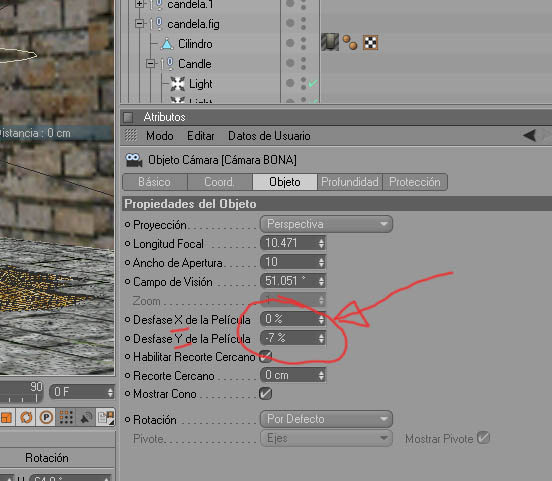Click the dotted grid point-level animation icon
Screen dimensions: 552x481
(x=66, y=418)
